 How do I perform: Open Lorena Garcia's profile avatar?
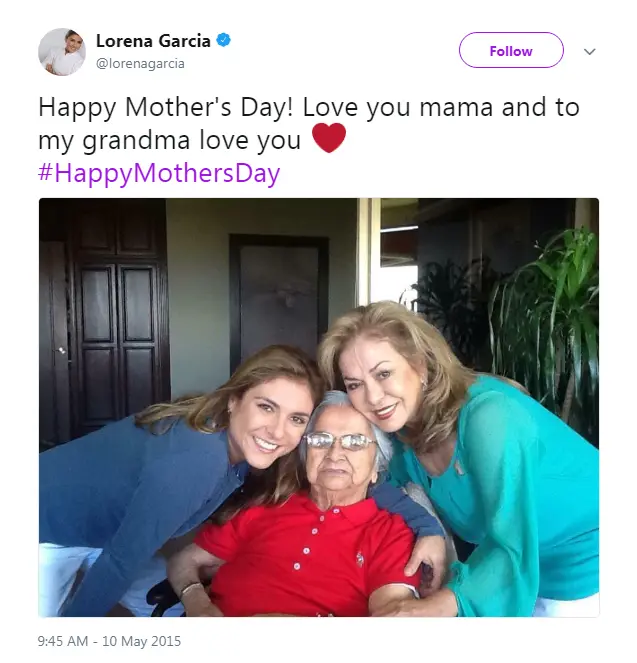tap(62, 52)
